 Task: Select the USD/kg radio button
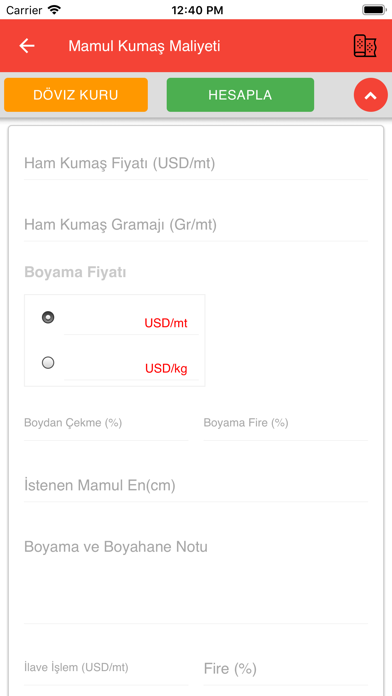pyautogui.click(x=48, y=363)
